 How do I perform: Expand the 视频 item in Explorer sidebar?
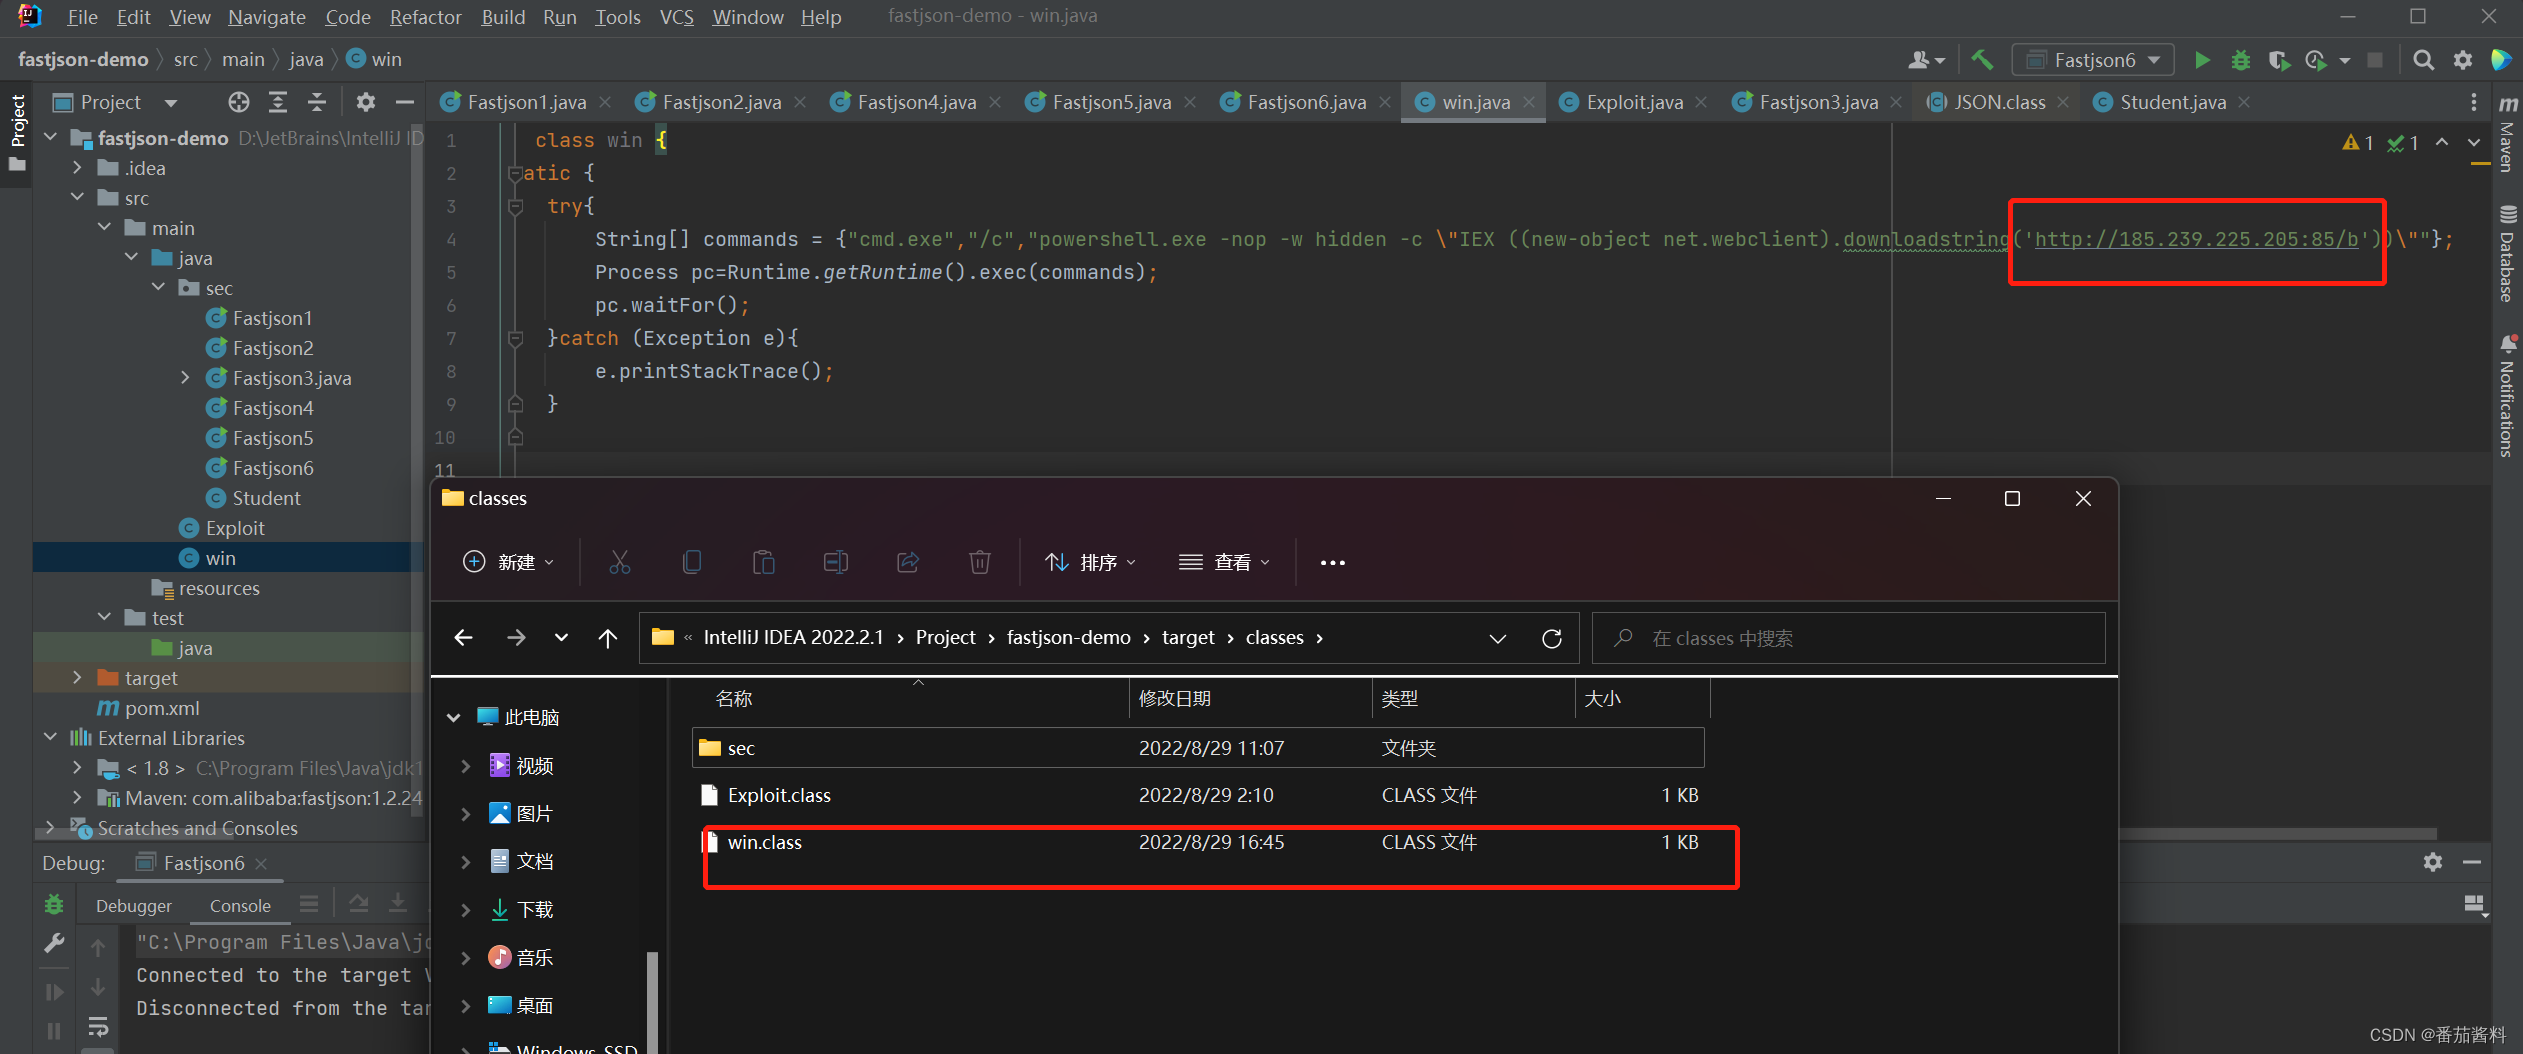(465, 766)
